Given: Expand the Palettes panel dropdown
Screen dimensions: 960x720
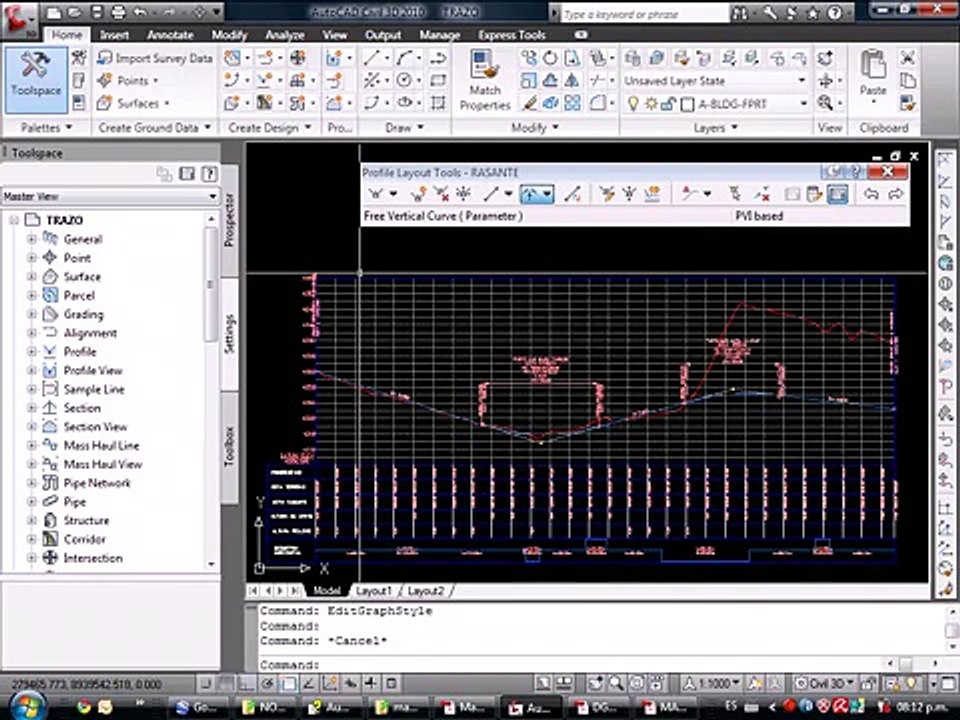Looking at the screenshot, I should point(47,128).
